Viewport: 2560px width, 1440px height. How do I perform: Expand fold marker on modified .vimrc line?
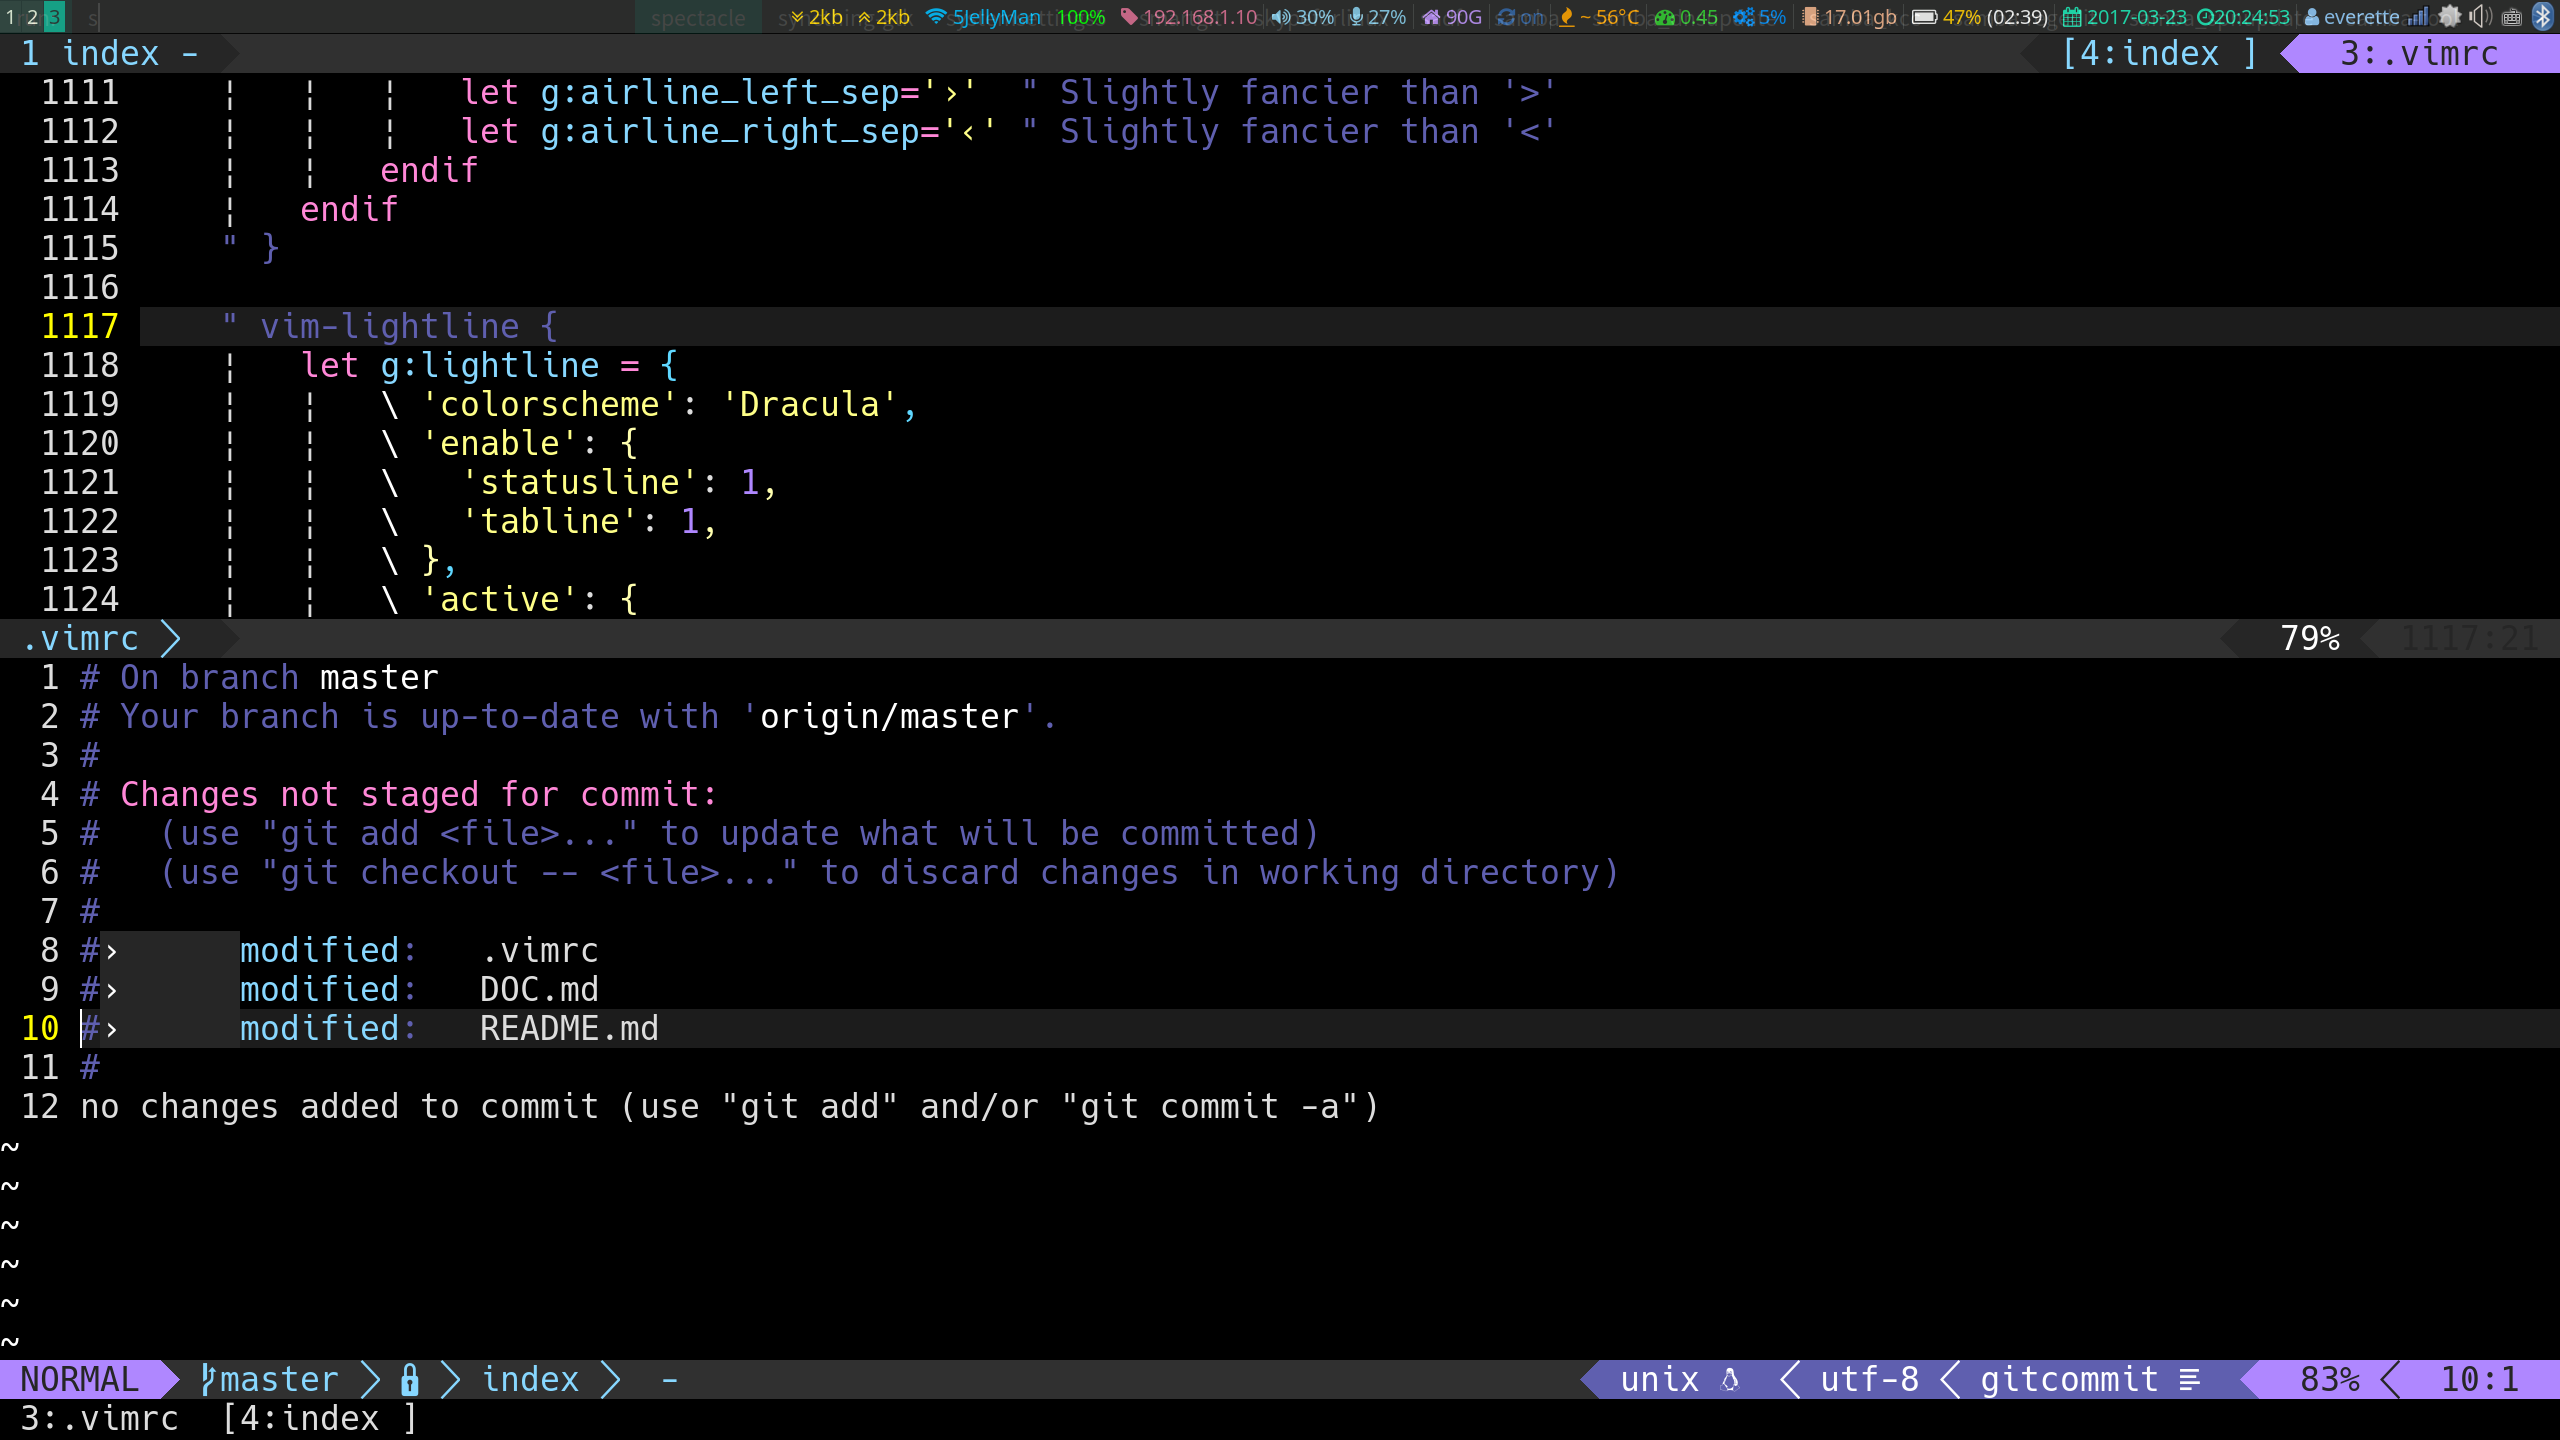(111, 951)
